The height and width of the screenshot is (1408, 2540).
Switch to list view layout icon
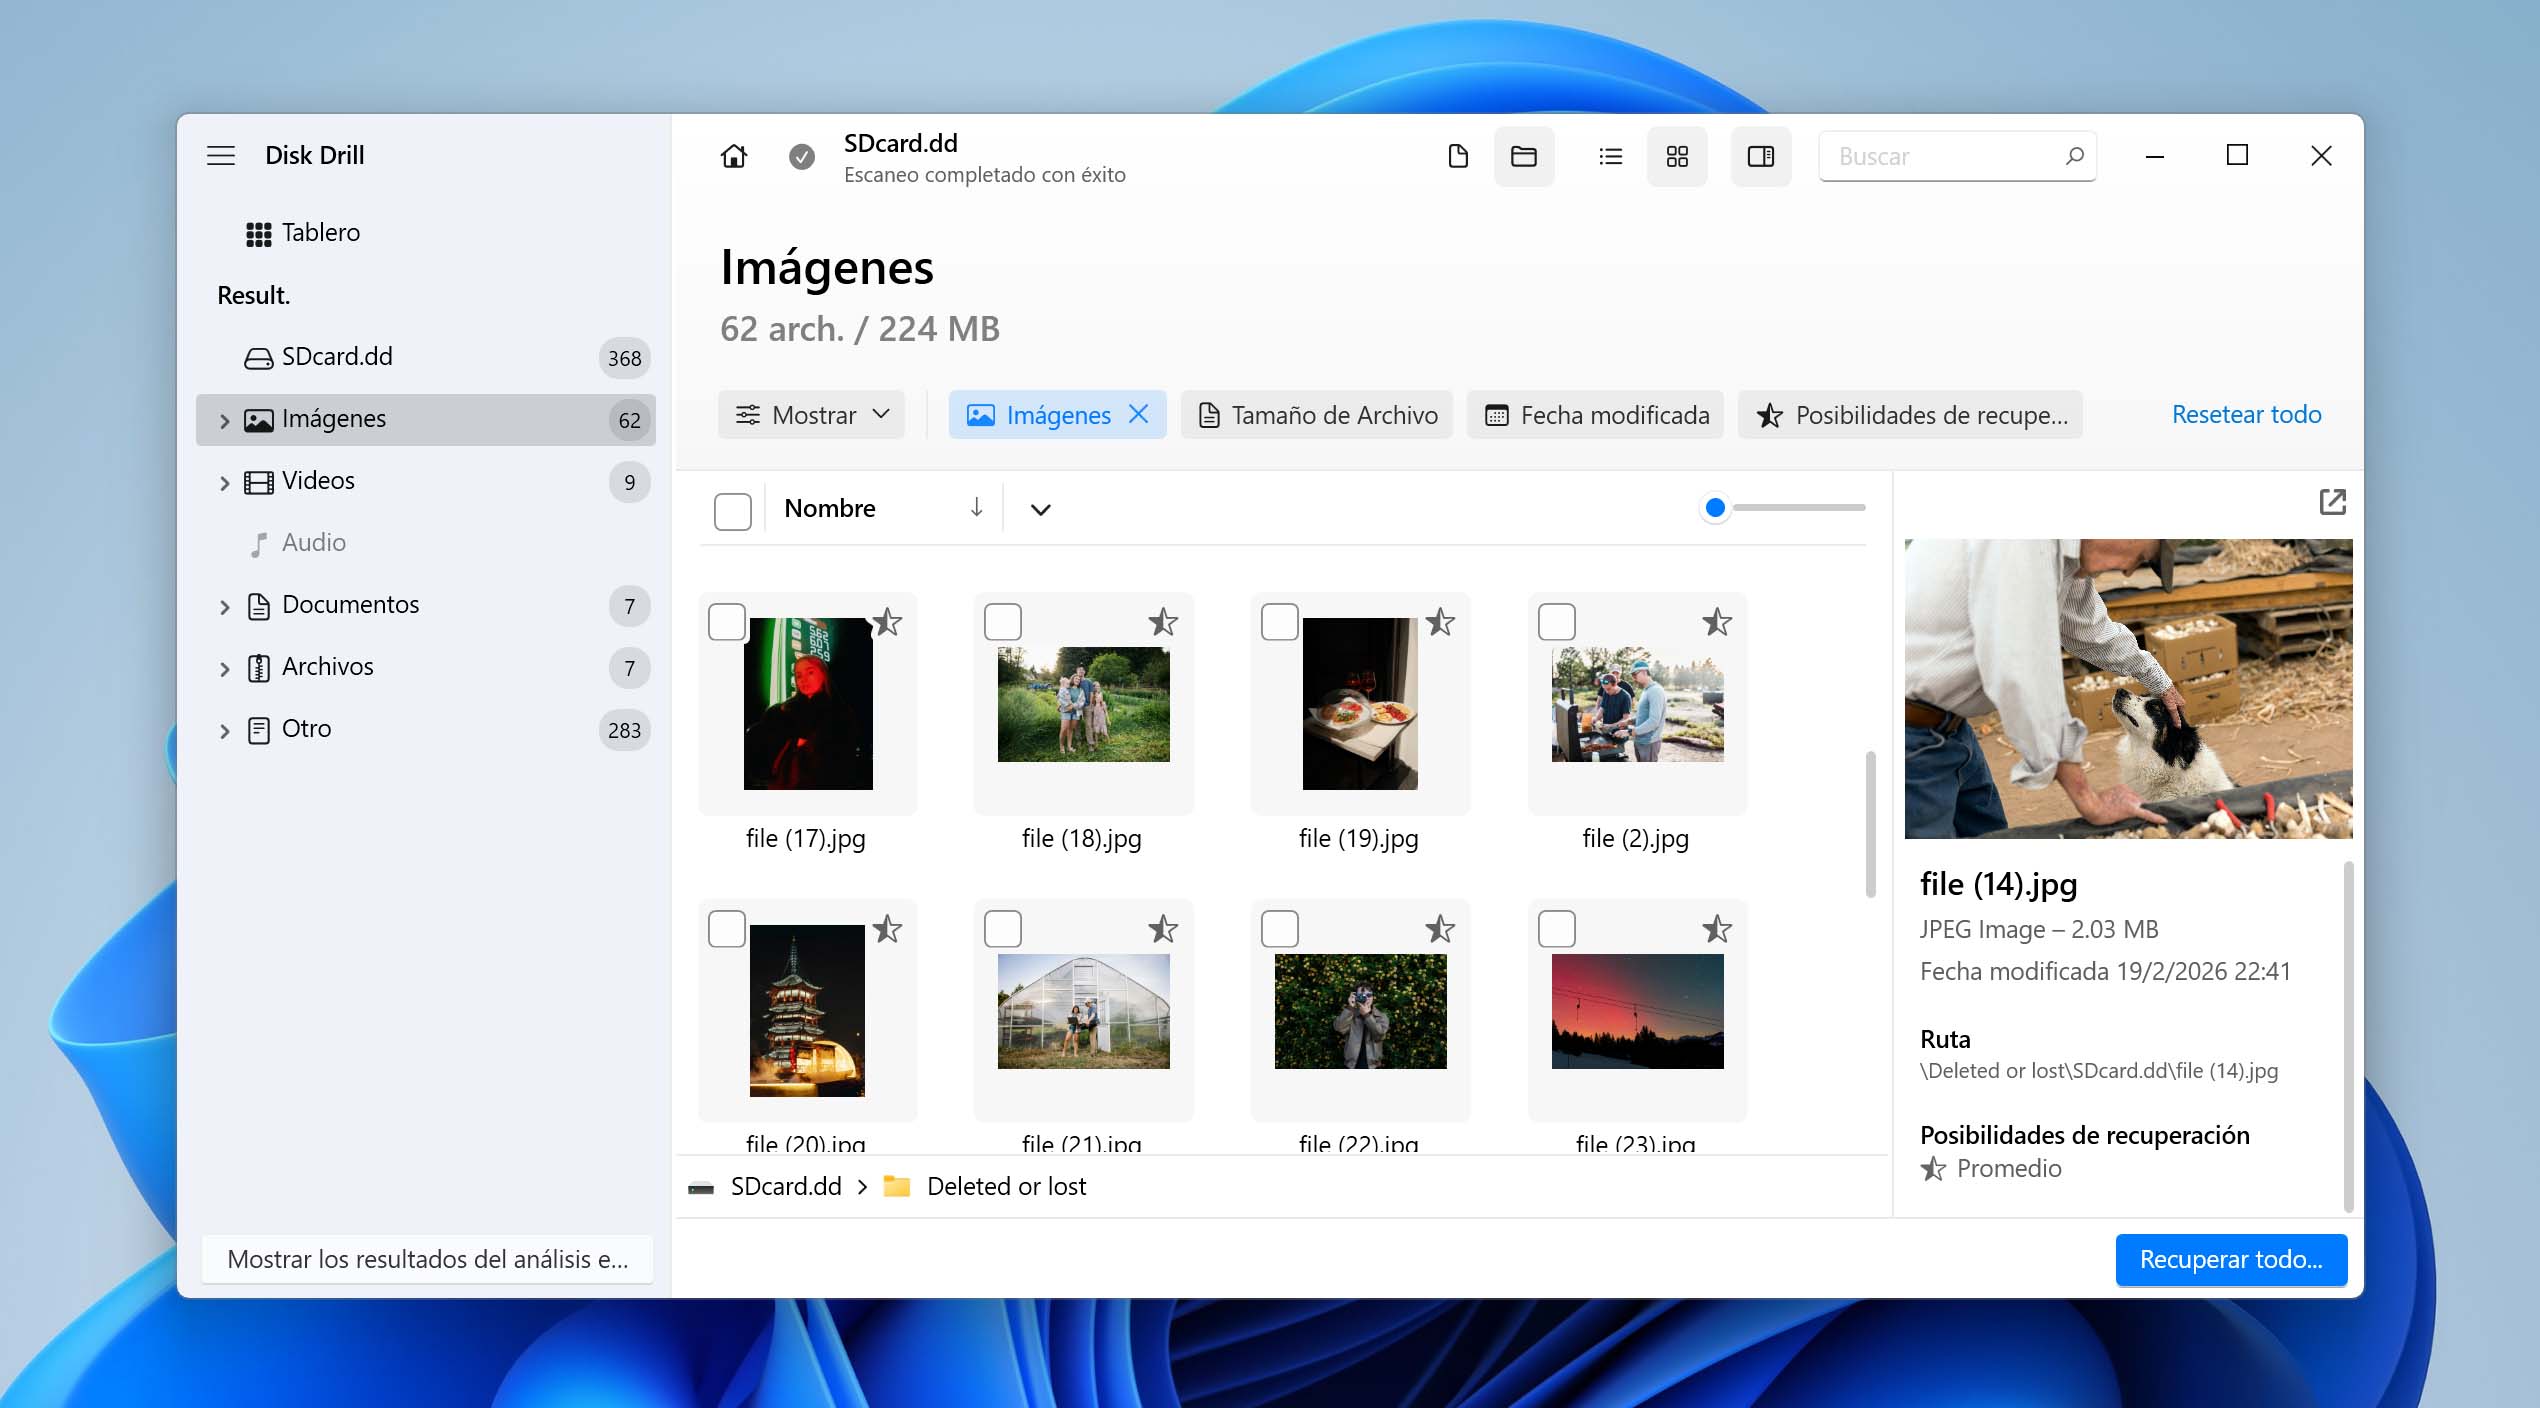click(x=1610, y=156)
